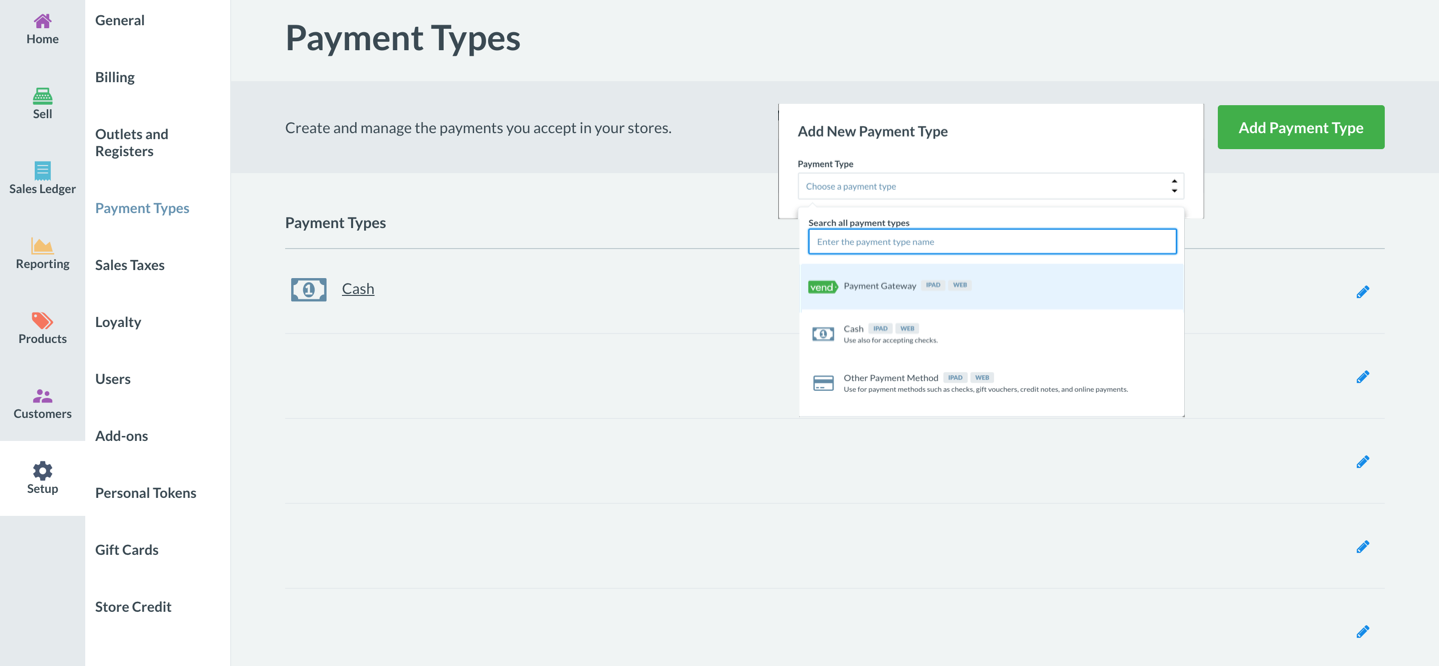The height and width of the screenshot is (666, 1439).
Task: Focus the payment type name search field
Action: pyautogui.click(x=992, y=241)
